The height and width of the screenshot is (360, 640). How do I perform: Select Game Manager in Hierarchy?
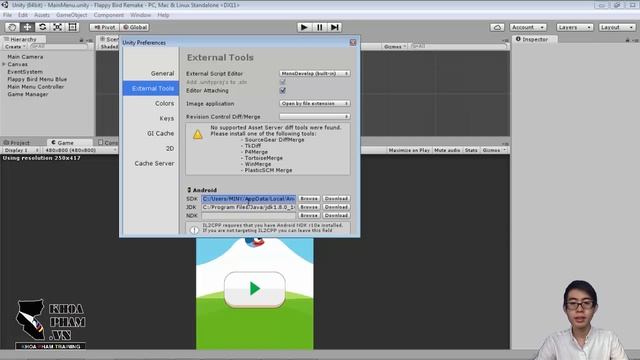point(27,94)
